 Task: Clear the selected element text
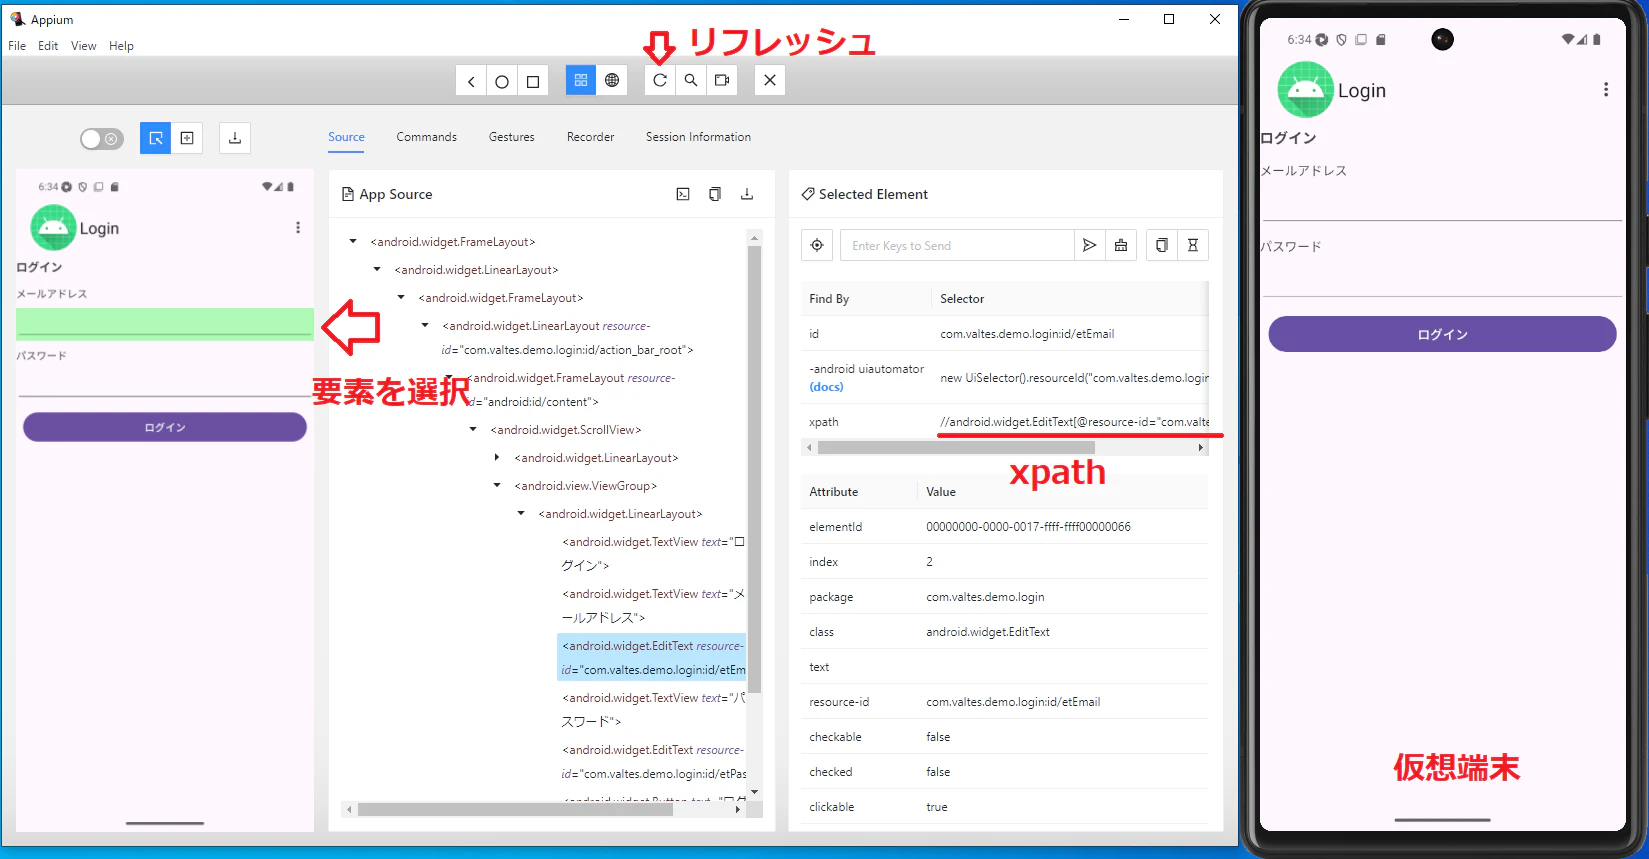(1121, 245)
